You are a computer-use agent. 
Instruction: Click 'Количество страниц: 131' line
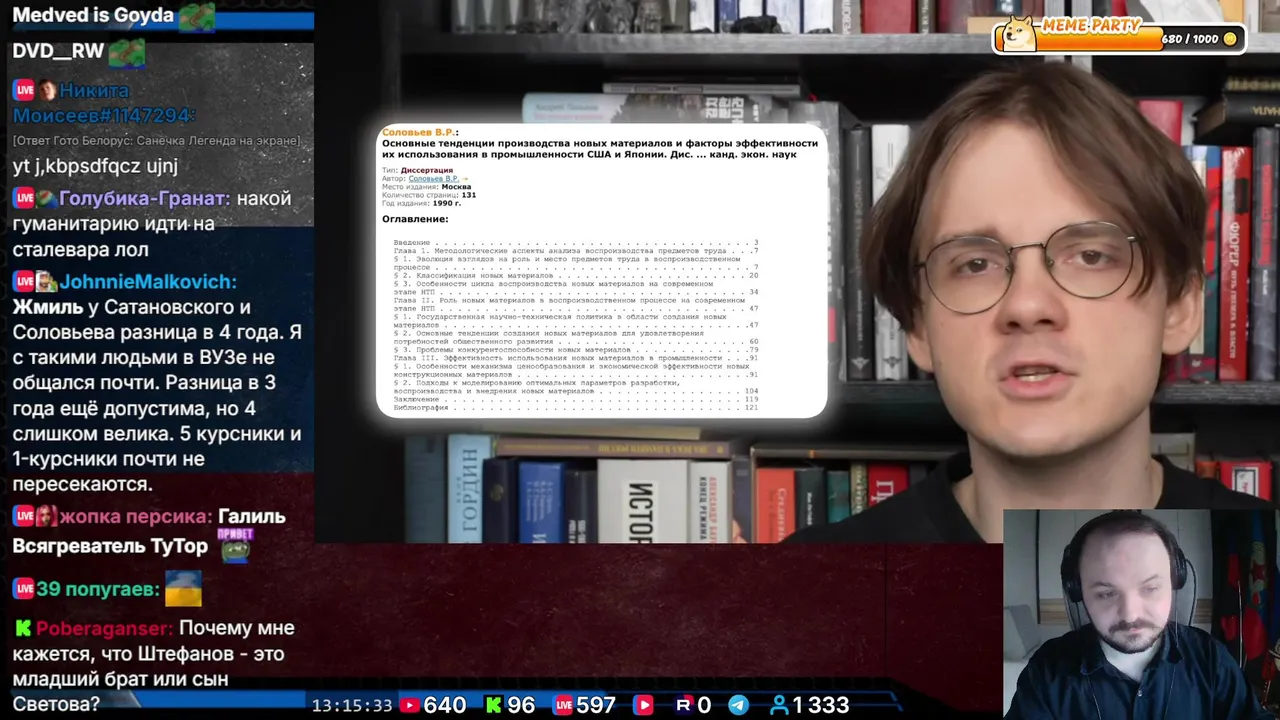tap(429, 195)
